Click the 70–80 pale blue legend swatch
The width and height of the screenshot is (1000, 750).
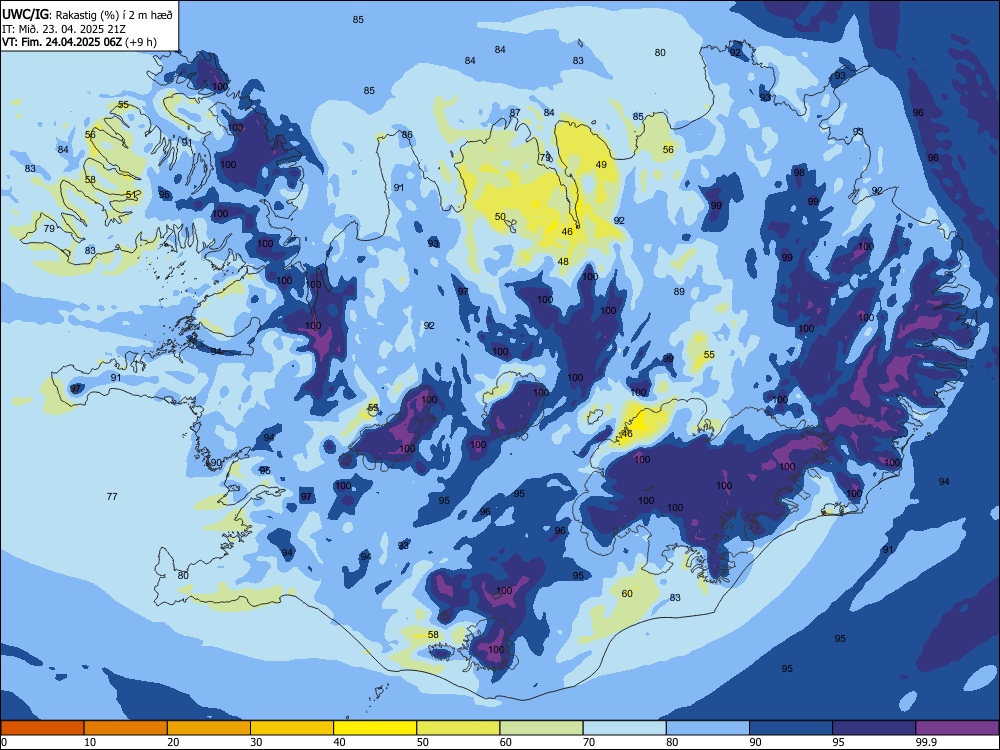[624, 728]
